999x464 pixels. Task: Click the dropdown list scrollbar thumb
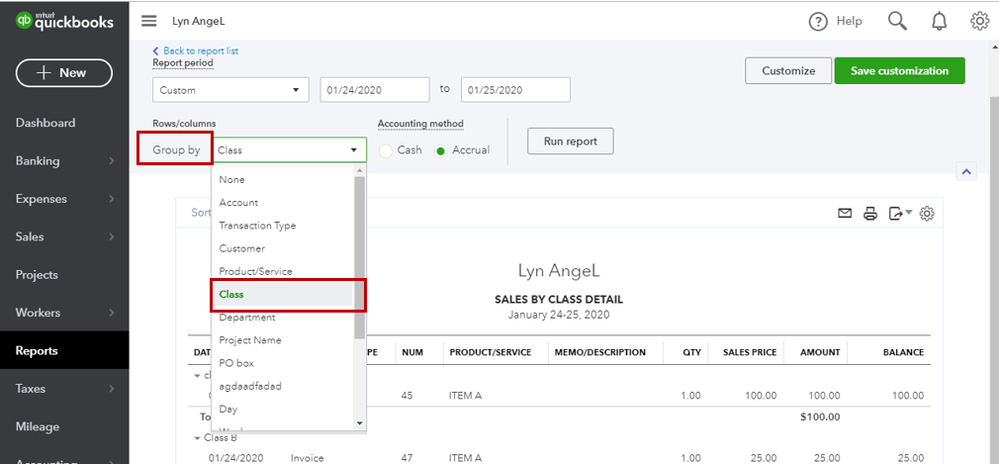(359, 257)
